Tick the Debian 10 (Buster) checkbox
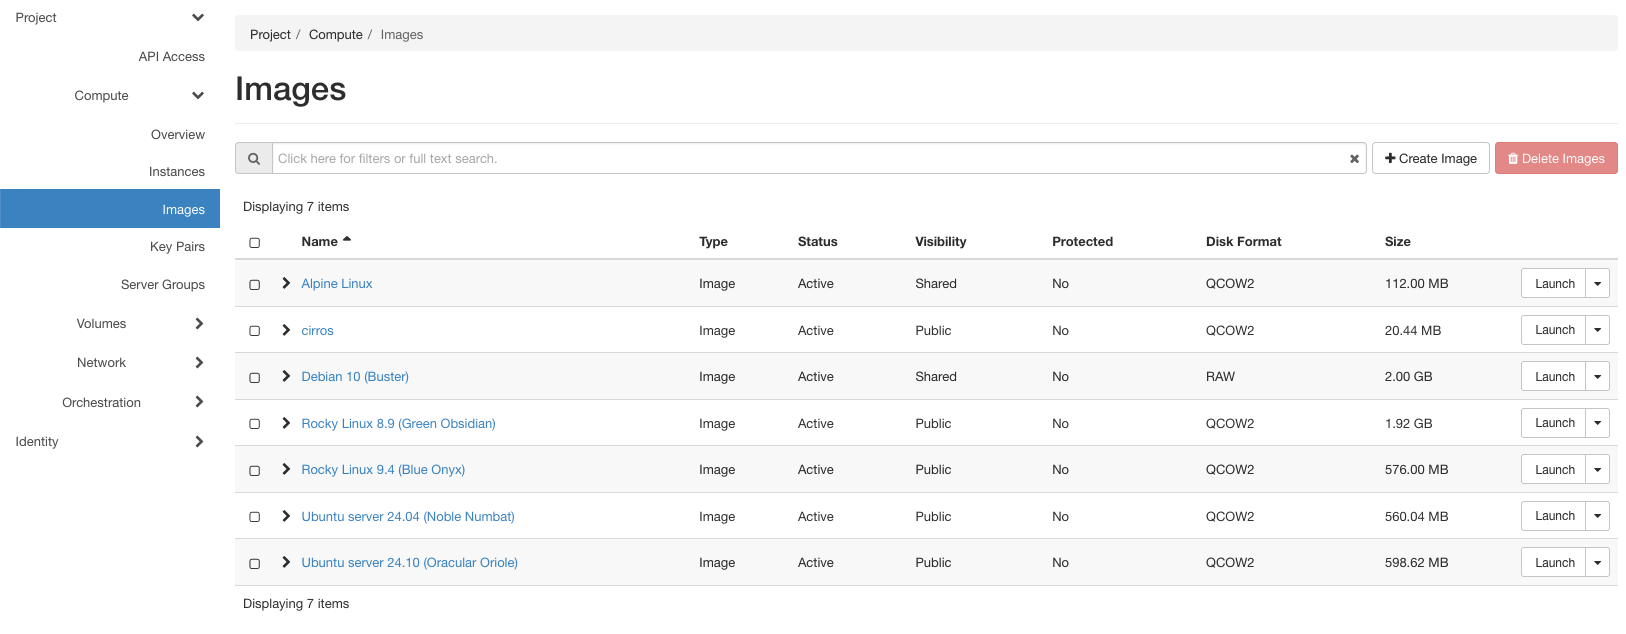Image resolution: width=1626 pixels, height=634 pixels. click(255, 378)
